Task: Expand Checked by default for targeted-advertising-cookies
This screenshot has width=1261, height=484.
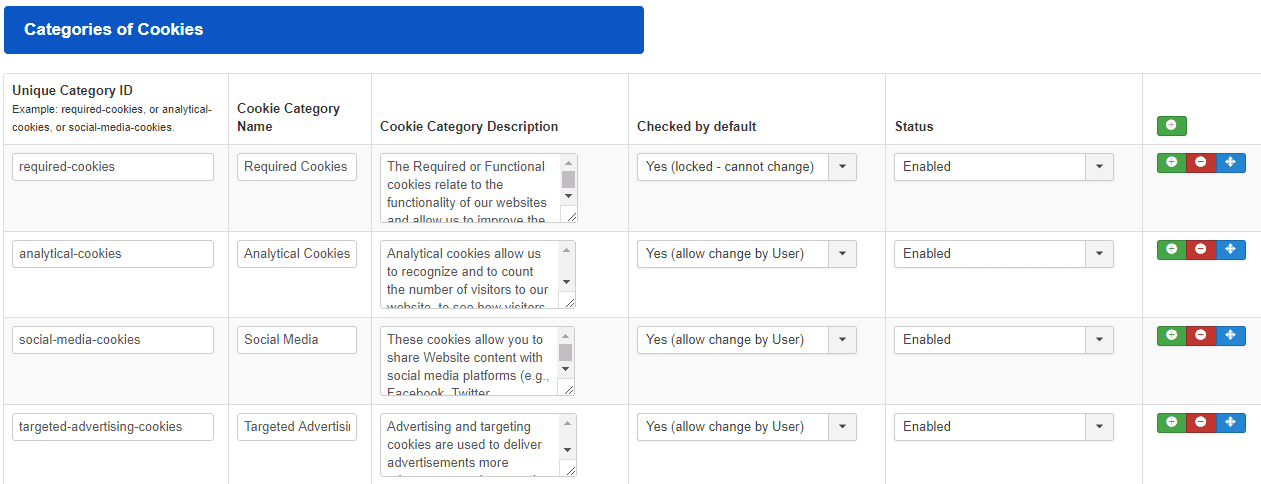Action: [x=746, y=427]
